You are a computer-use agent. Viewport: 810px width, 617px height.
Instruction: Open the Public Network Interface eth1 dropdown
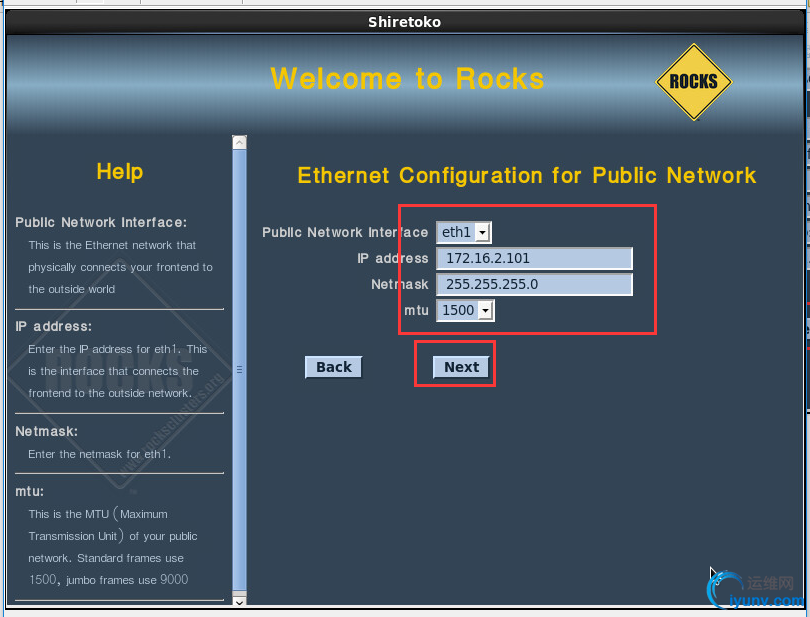coord(464,232)
